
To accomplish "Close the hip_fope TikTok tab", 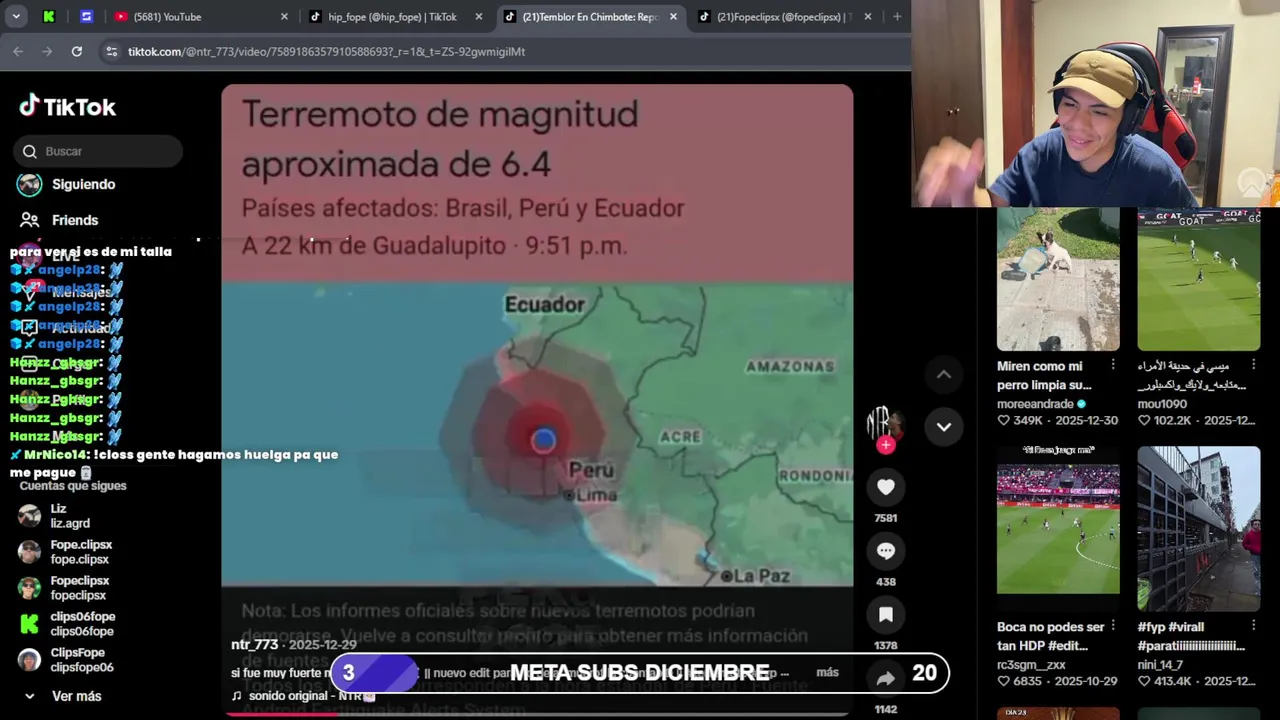I will 478,17.
